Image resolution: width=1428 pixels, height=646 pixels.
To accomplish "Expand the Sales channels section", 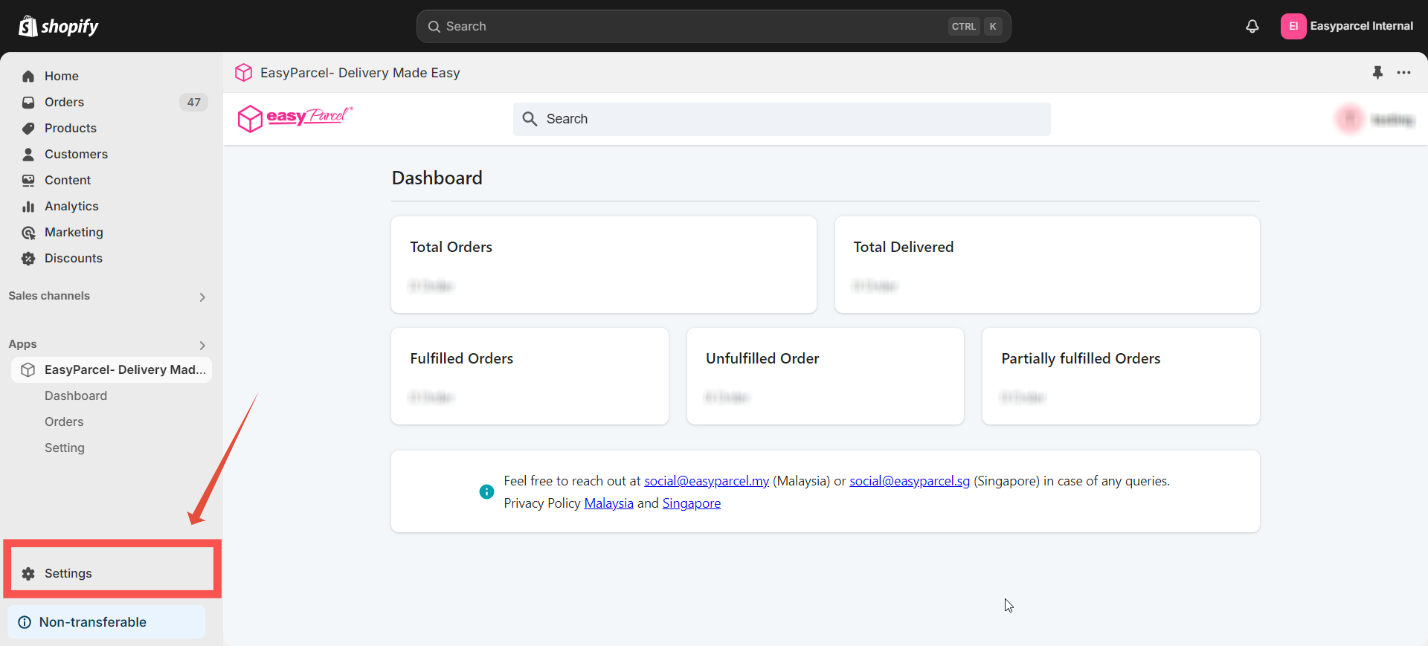I will point(202,297).
